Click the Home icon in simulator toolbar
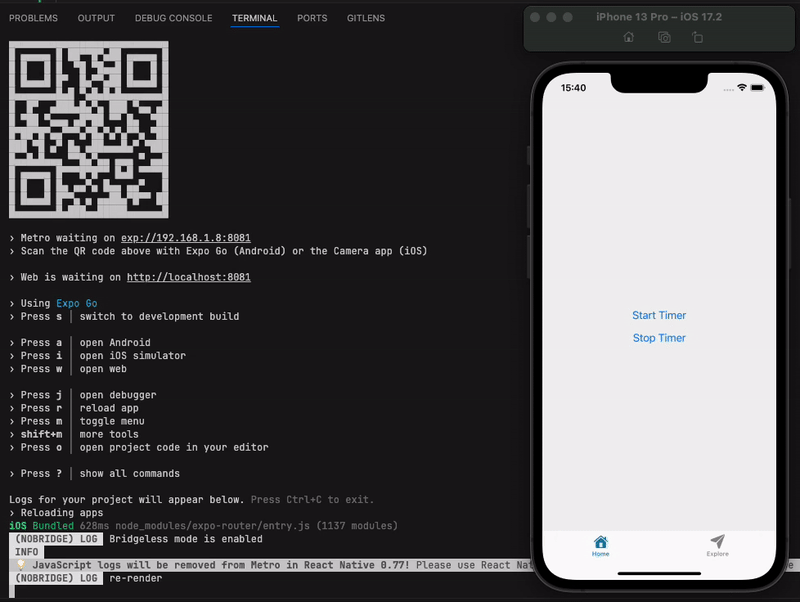Viewport: 800px width, 602px height. pos(628,36)
